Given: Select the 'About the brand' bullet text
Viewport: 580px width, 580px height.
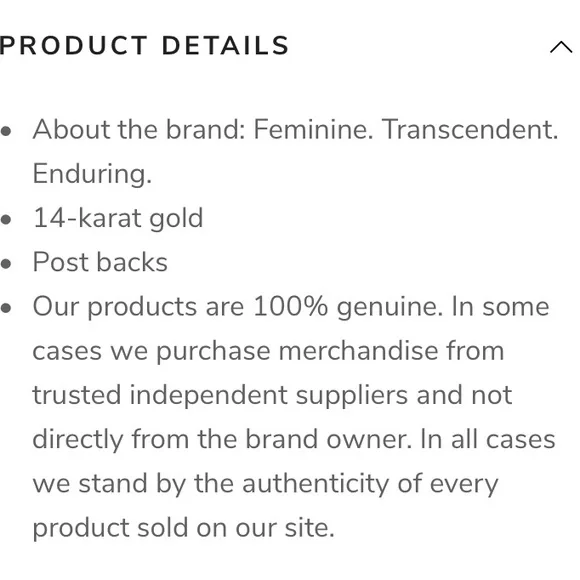Looking at the screenshot, I should coord(295,151).
